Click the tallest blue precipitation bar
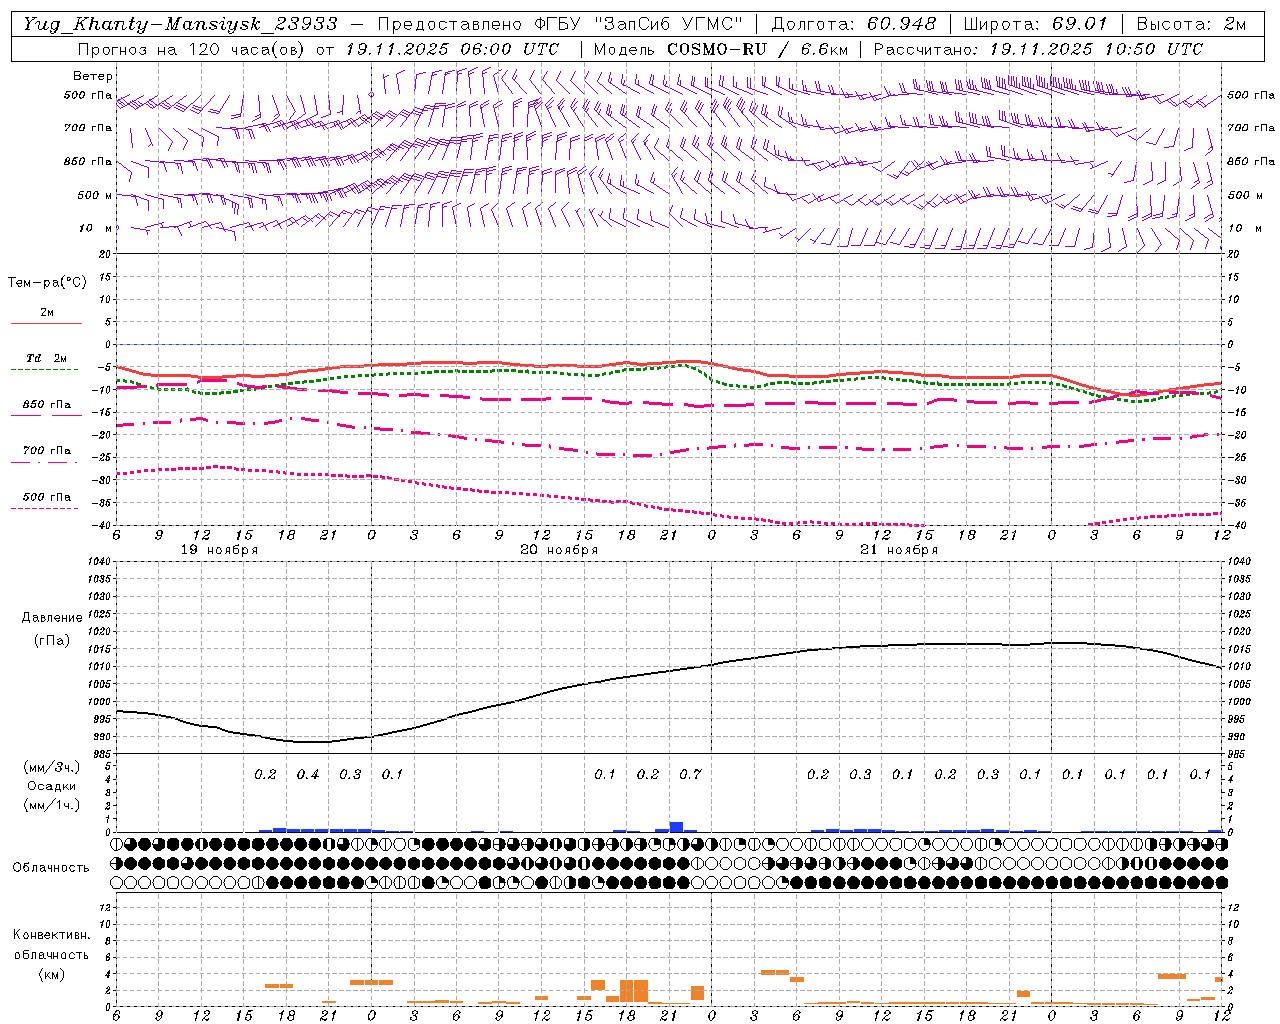Image resolution: width=1280 pixels, height=1024 pixels. click(676, 827)
